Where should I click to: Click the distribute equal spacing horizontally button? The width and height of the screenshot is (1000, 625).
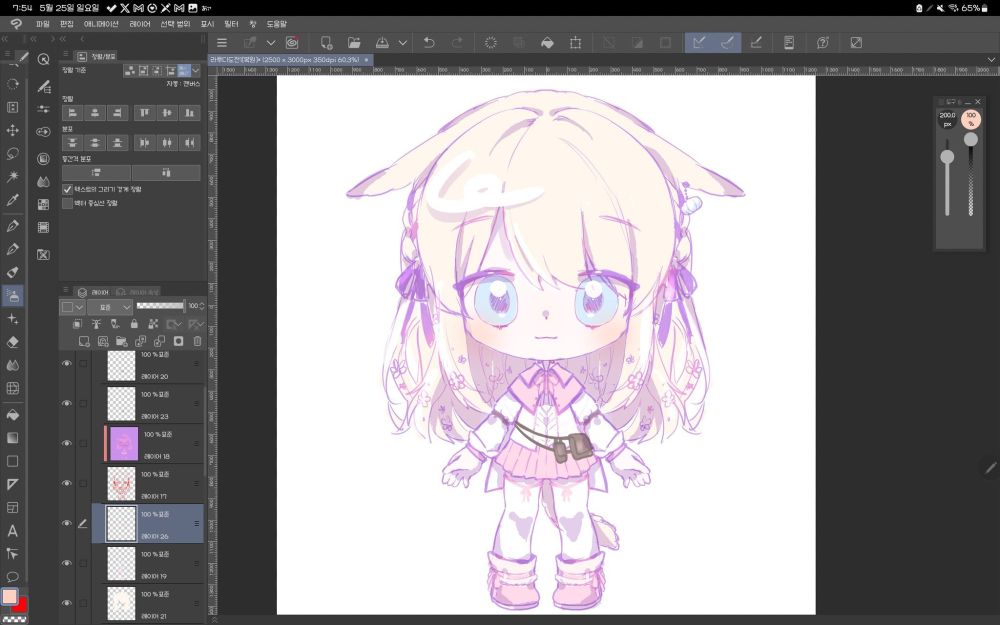tap(166, 172)
